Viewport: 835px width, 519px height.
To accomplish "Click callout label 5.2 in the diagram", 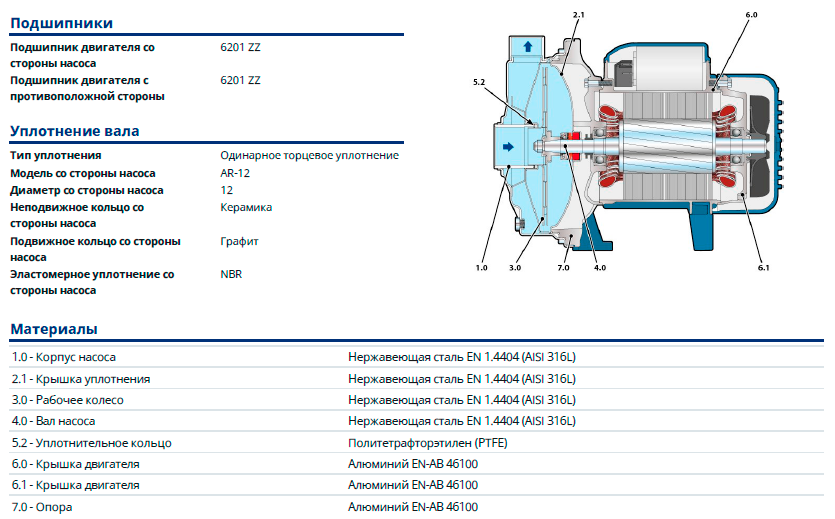I will pos(478,81).
